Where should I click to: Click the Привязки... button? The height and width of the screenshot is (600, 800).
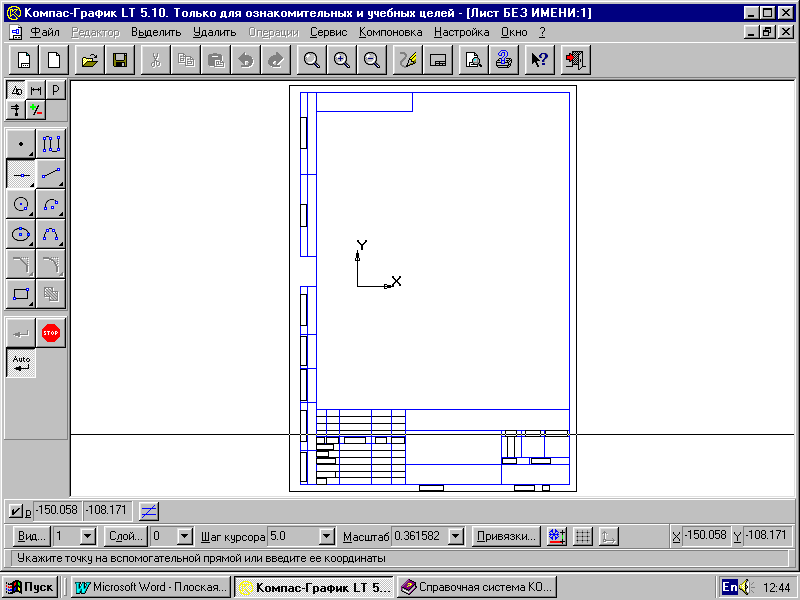(x=506, y=536)
